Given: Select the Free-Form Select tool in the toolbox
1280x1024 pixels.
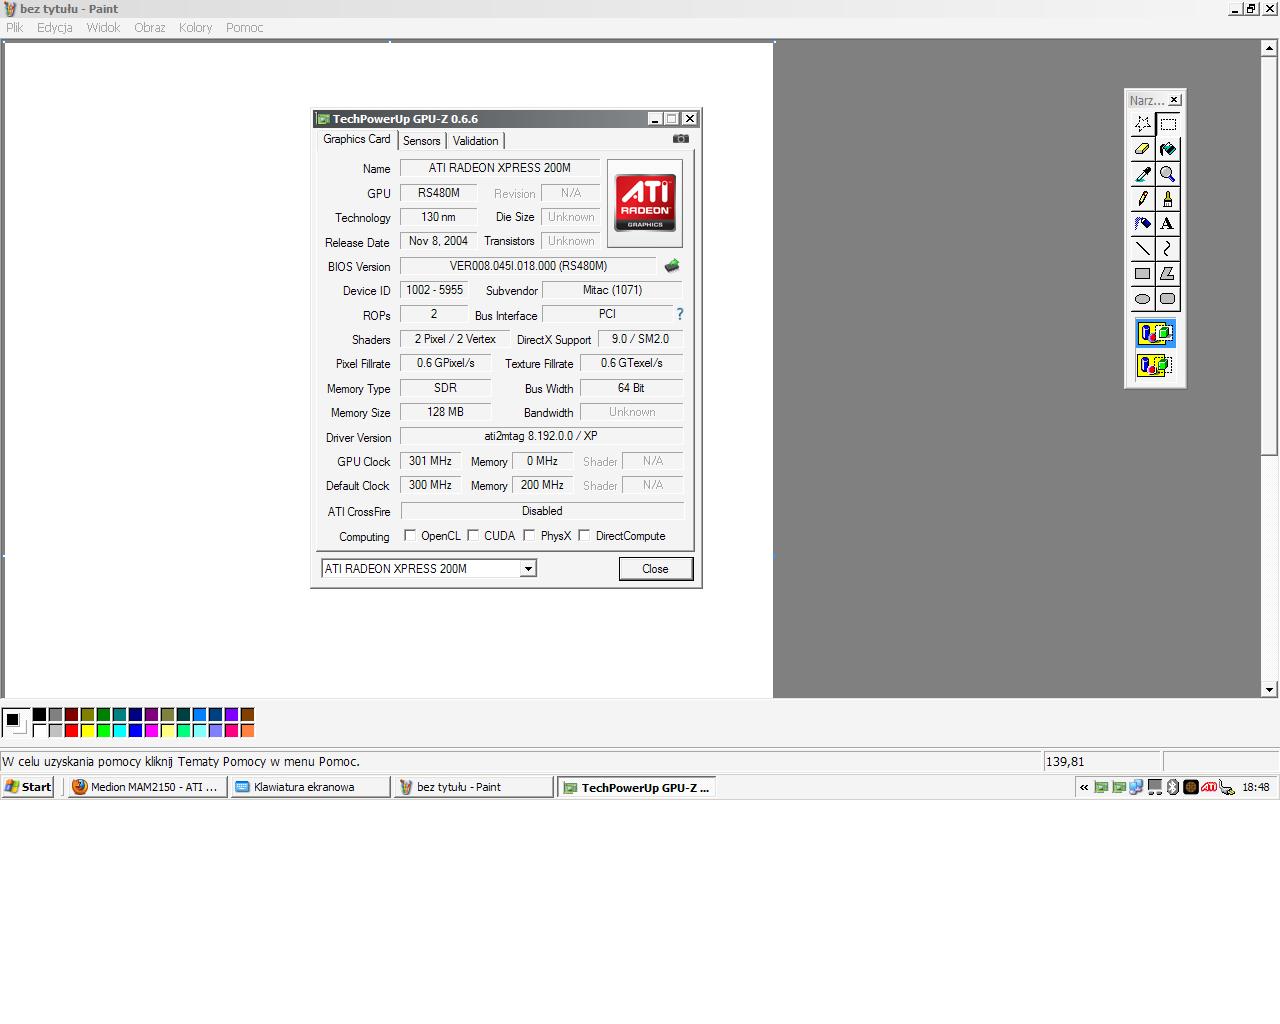Looking at the screenshot, I should (1143, 124).
